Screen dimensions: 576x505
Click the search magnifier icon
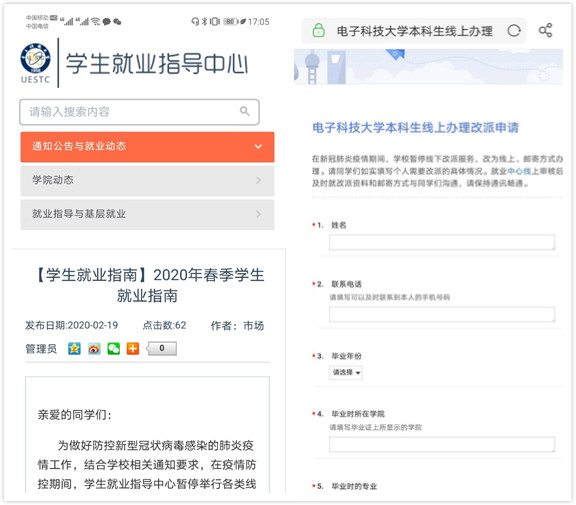[245, 111]
